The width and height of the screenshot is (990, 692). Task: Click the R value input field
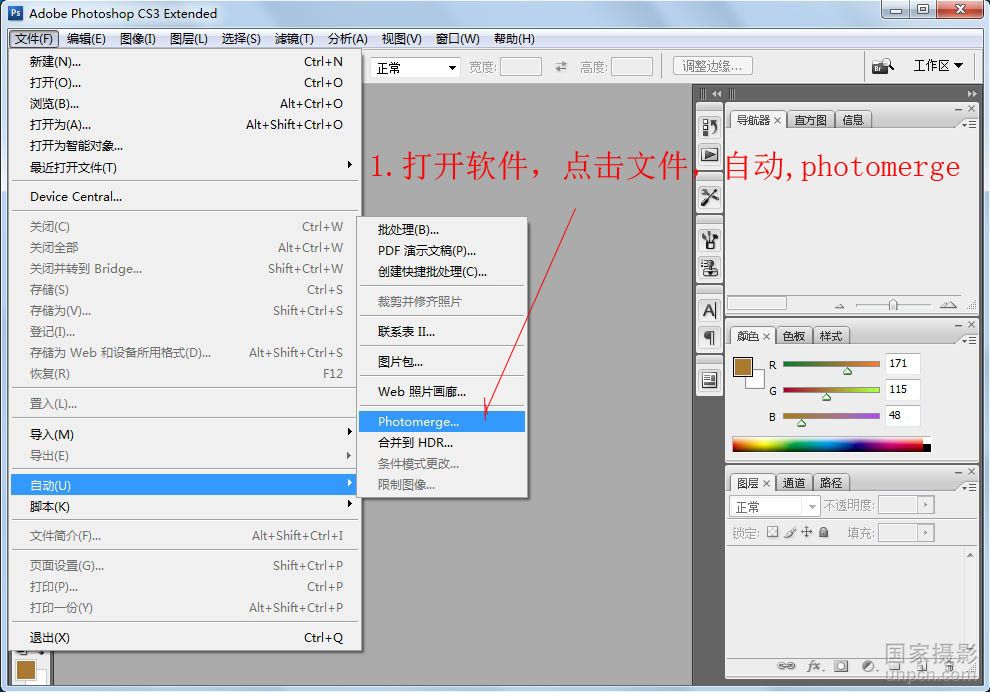point(902,363)
